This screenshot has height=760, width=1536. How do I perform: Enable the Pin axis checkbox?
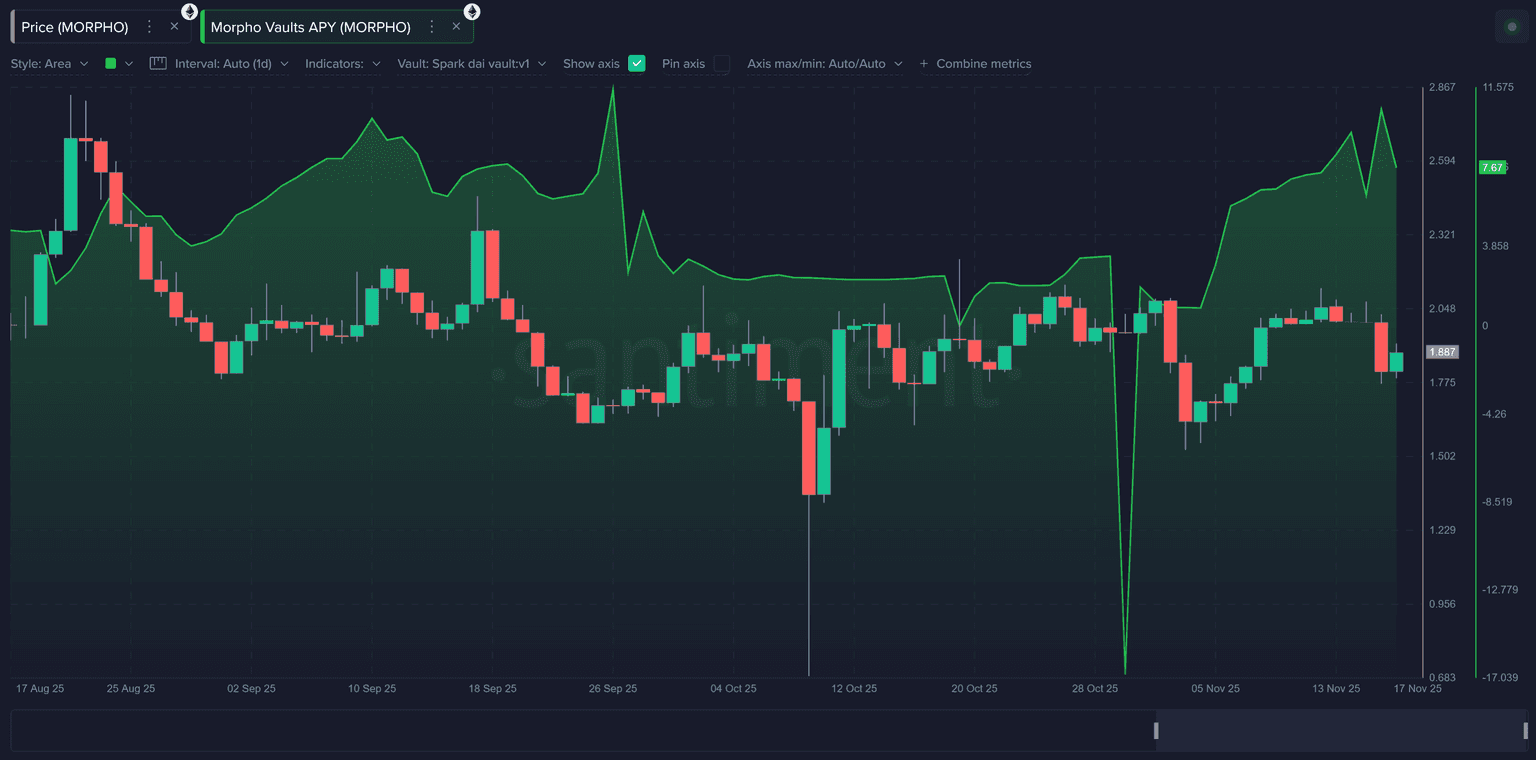tap(722, 63)
